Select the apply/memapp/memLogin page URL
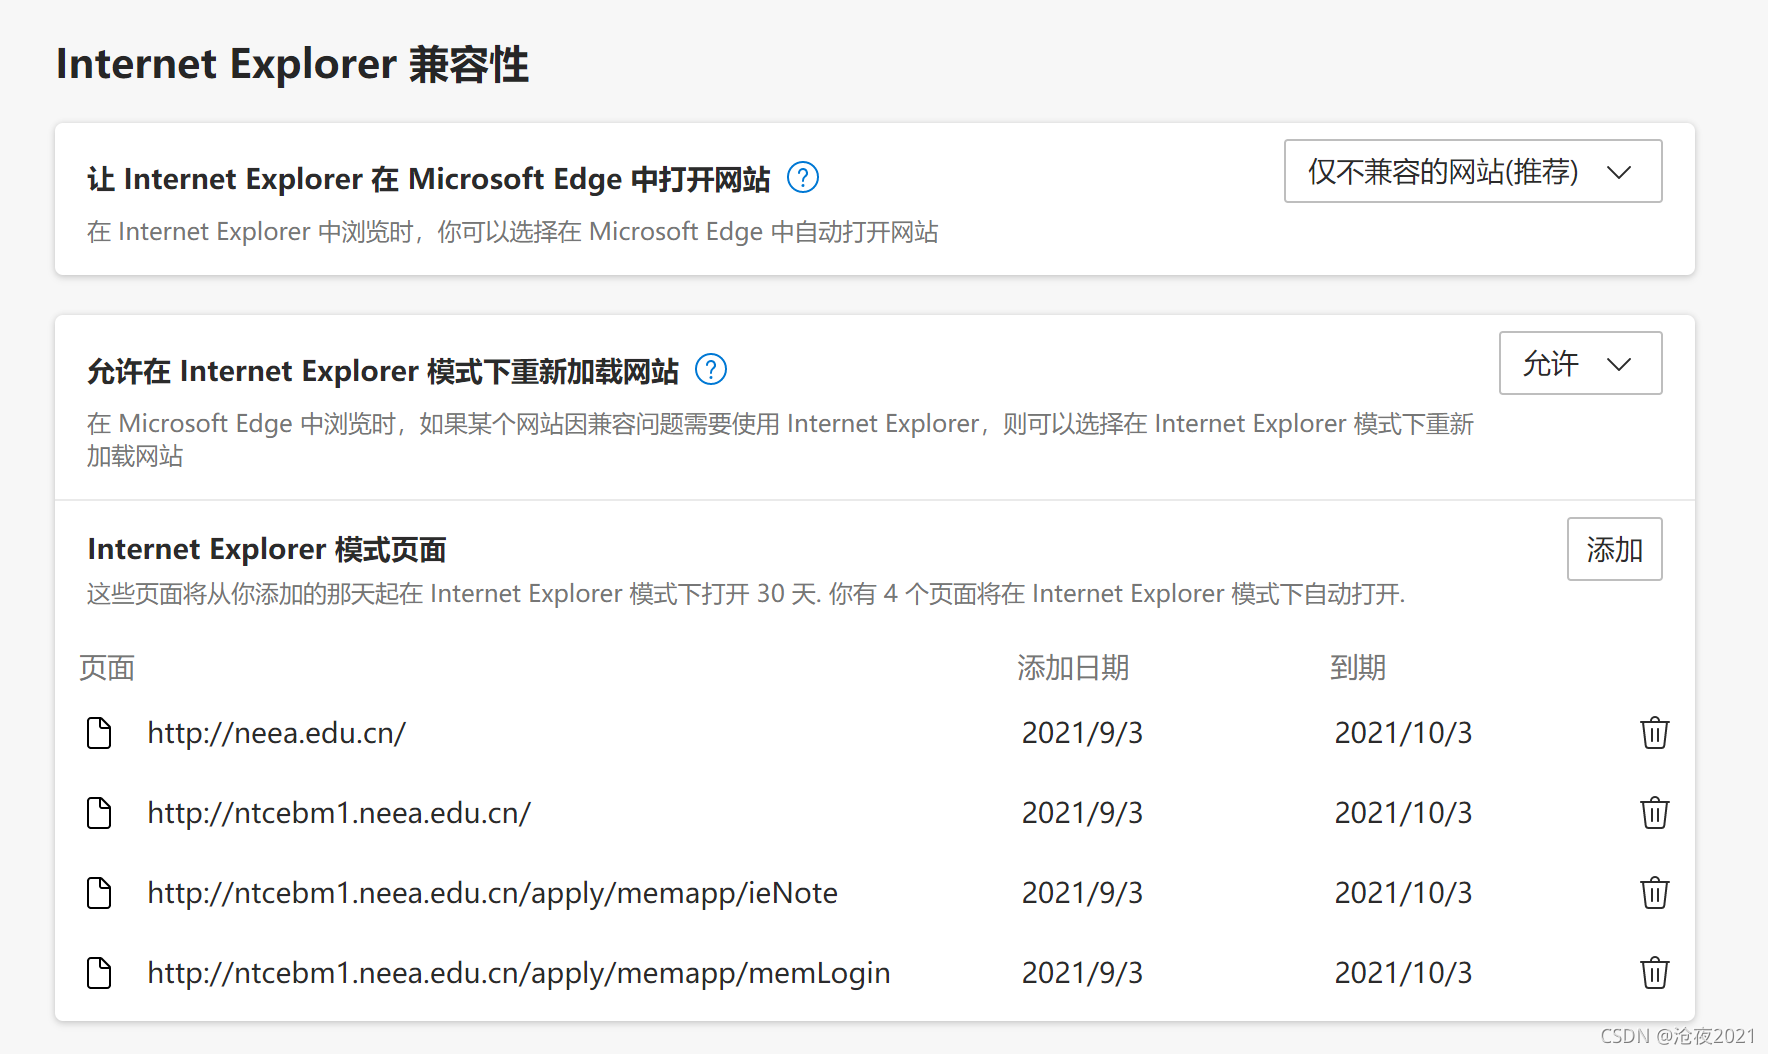 point(518,973)
